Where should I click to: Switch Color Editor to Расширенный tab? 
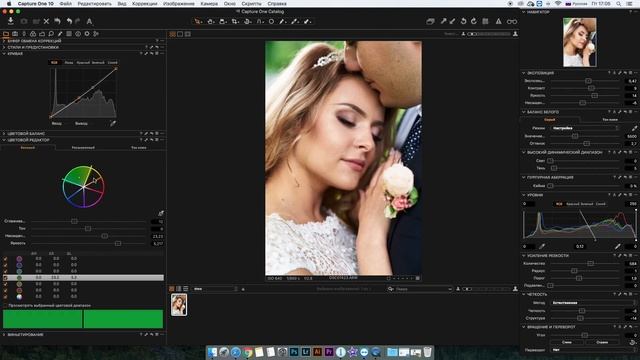click(x=83, y=147)
